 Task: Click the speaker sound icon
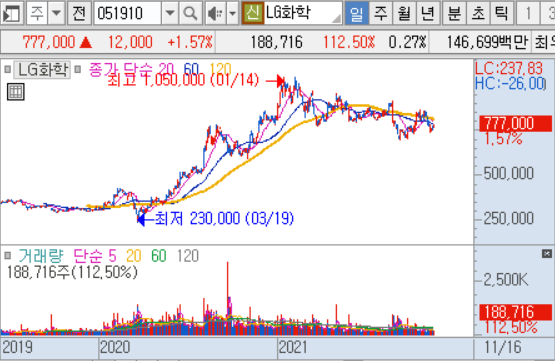[215, 13]
